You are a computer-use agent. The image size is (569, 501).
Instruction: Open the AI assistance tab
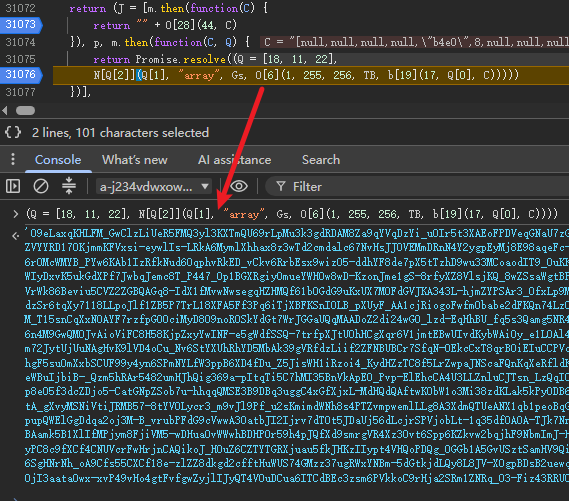click(234, 160)
